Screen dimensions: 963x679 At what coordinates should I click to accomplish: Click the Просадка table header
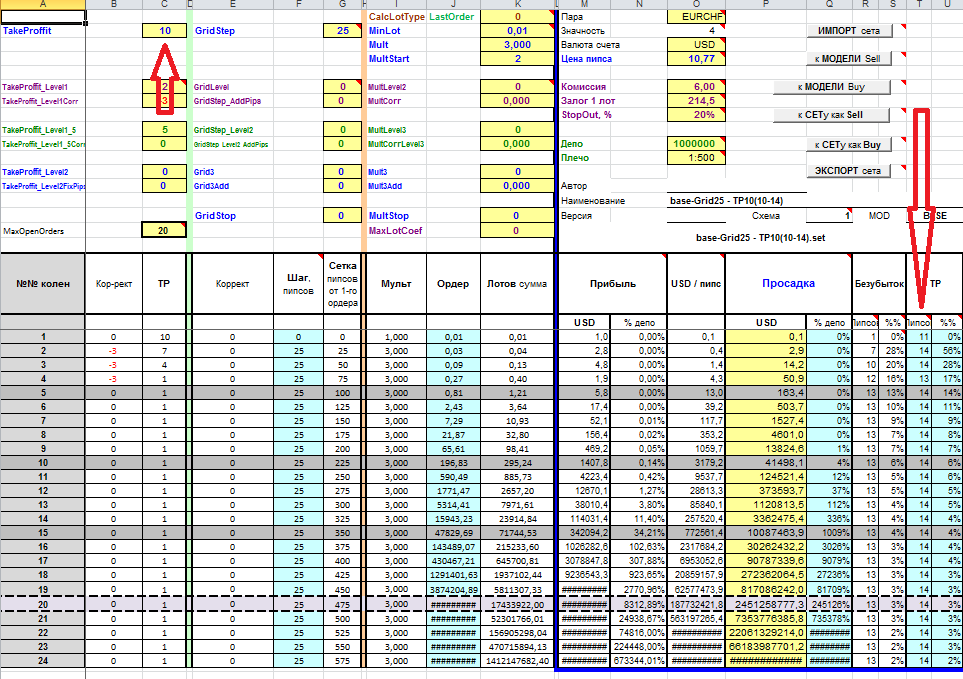point(789,284)
